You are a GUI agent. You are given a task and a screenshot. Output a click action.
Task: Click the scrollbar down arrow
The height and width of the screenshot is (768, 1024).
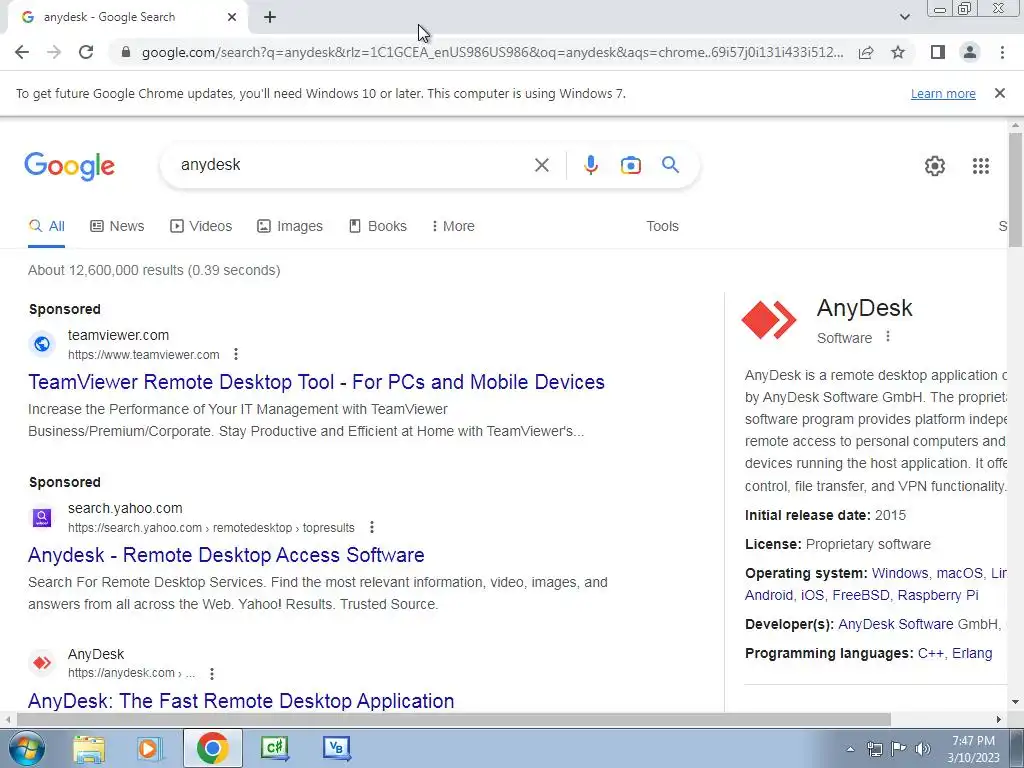(1016, 703)
